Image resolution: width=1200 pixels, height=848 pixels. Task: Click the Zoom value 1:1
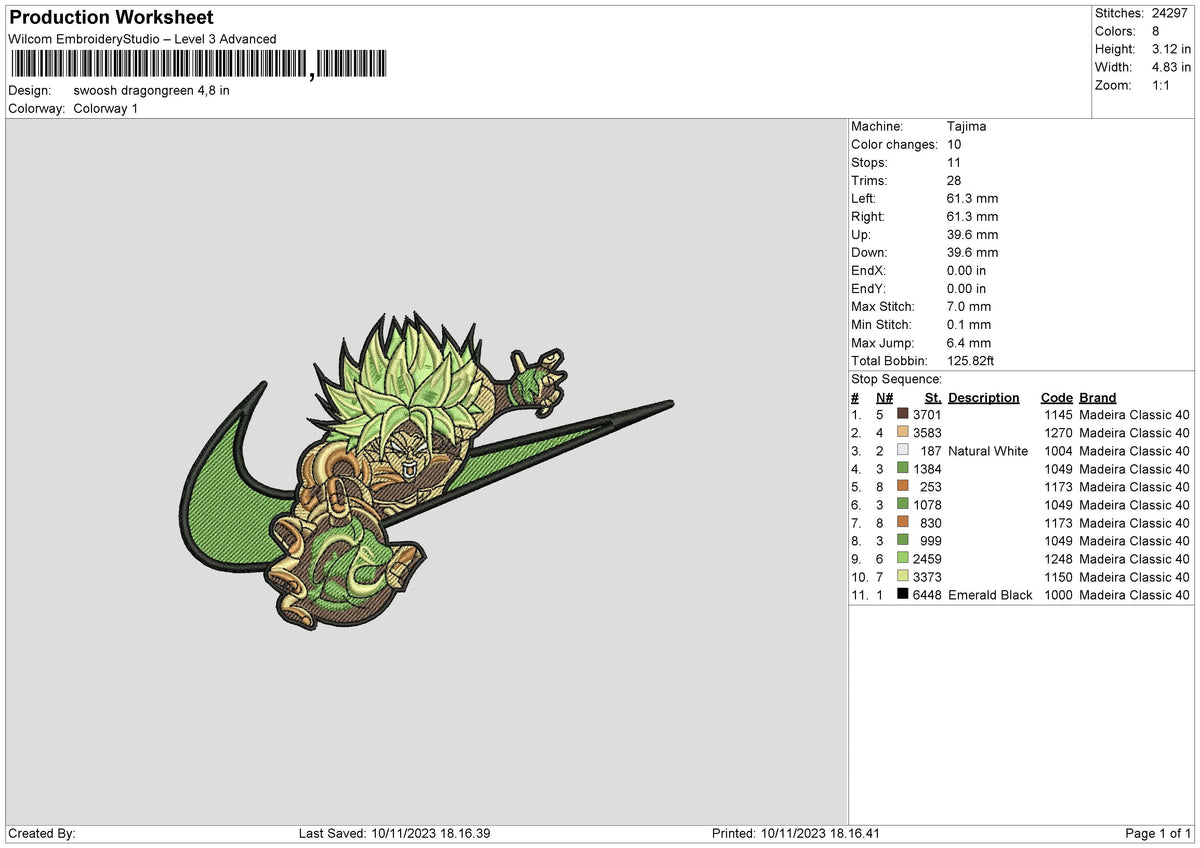[1163, 85]
